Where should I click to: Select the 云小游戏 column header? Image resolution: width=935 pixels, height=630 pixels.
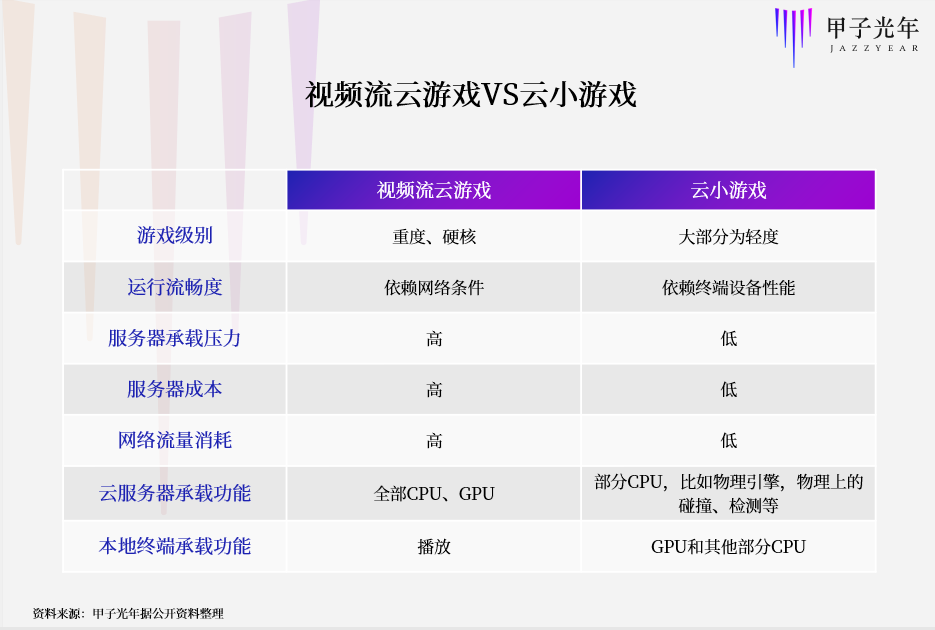(x=728, y=189)
